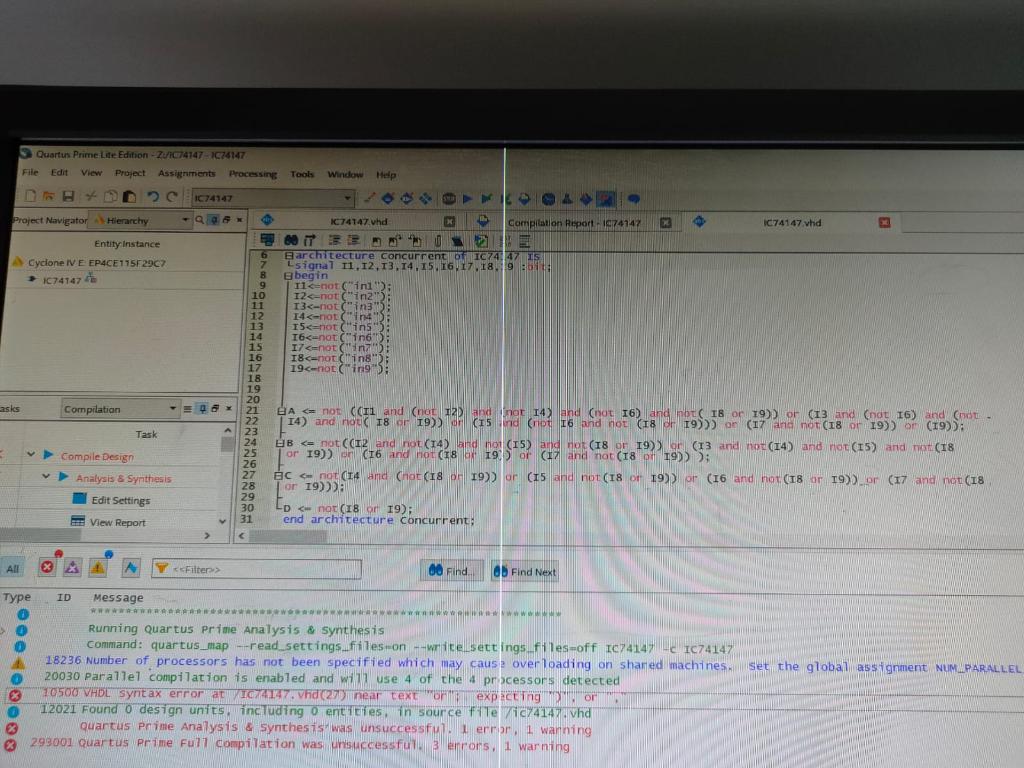Toggle the critical warning messages filter

click(x=73, y=568)
